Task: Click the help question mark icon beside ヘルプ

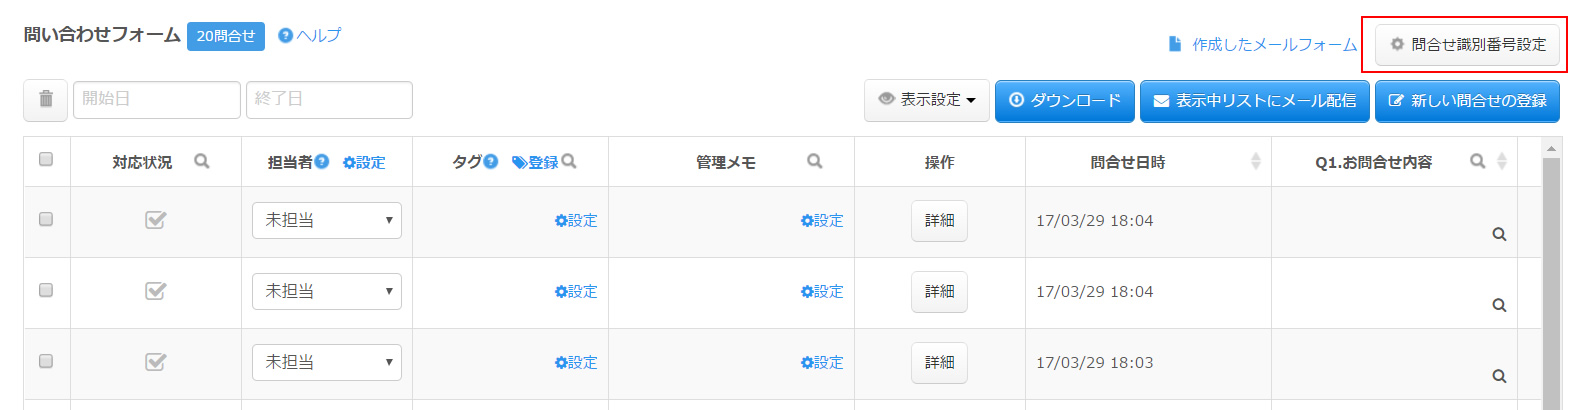Action: click(x=285, y=36)
